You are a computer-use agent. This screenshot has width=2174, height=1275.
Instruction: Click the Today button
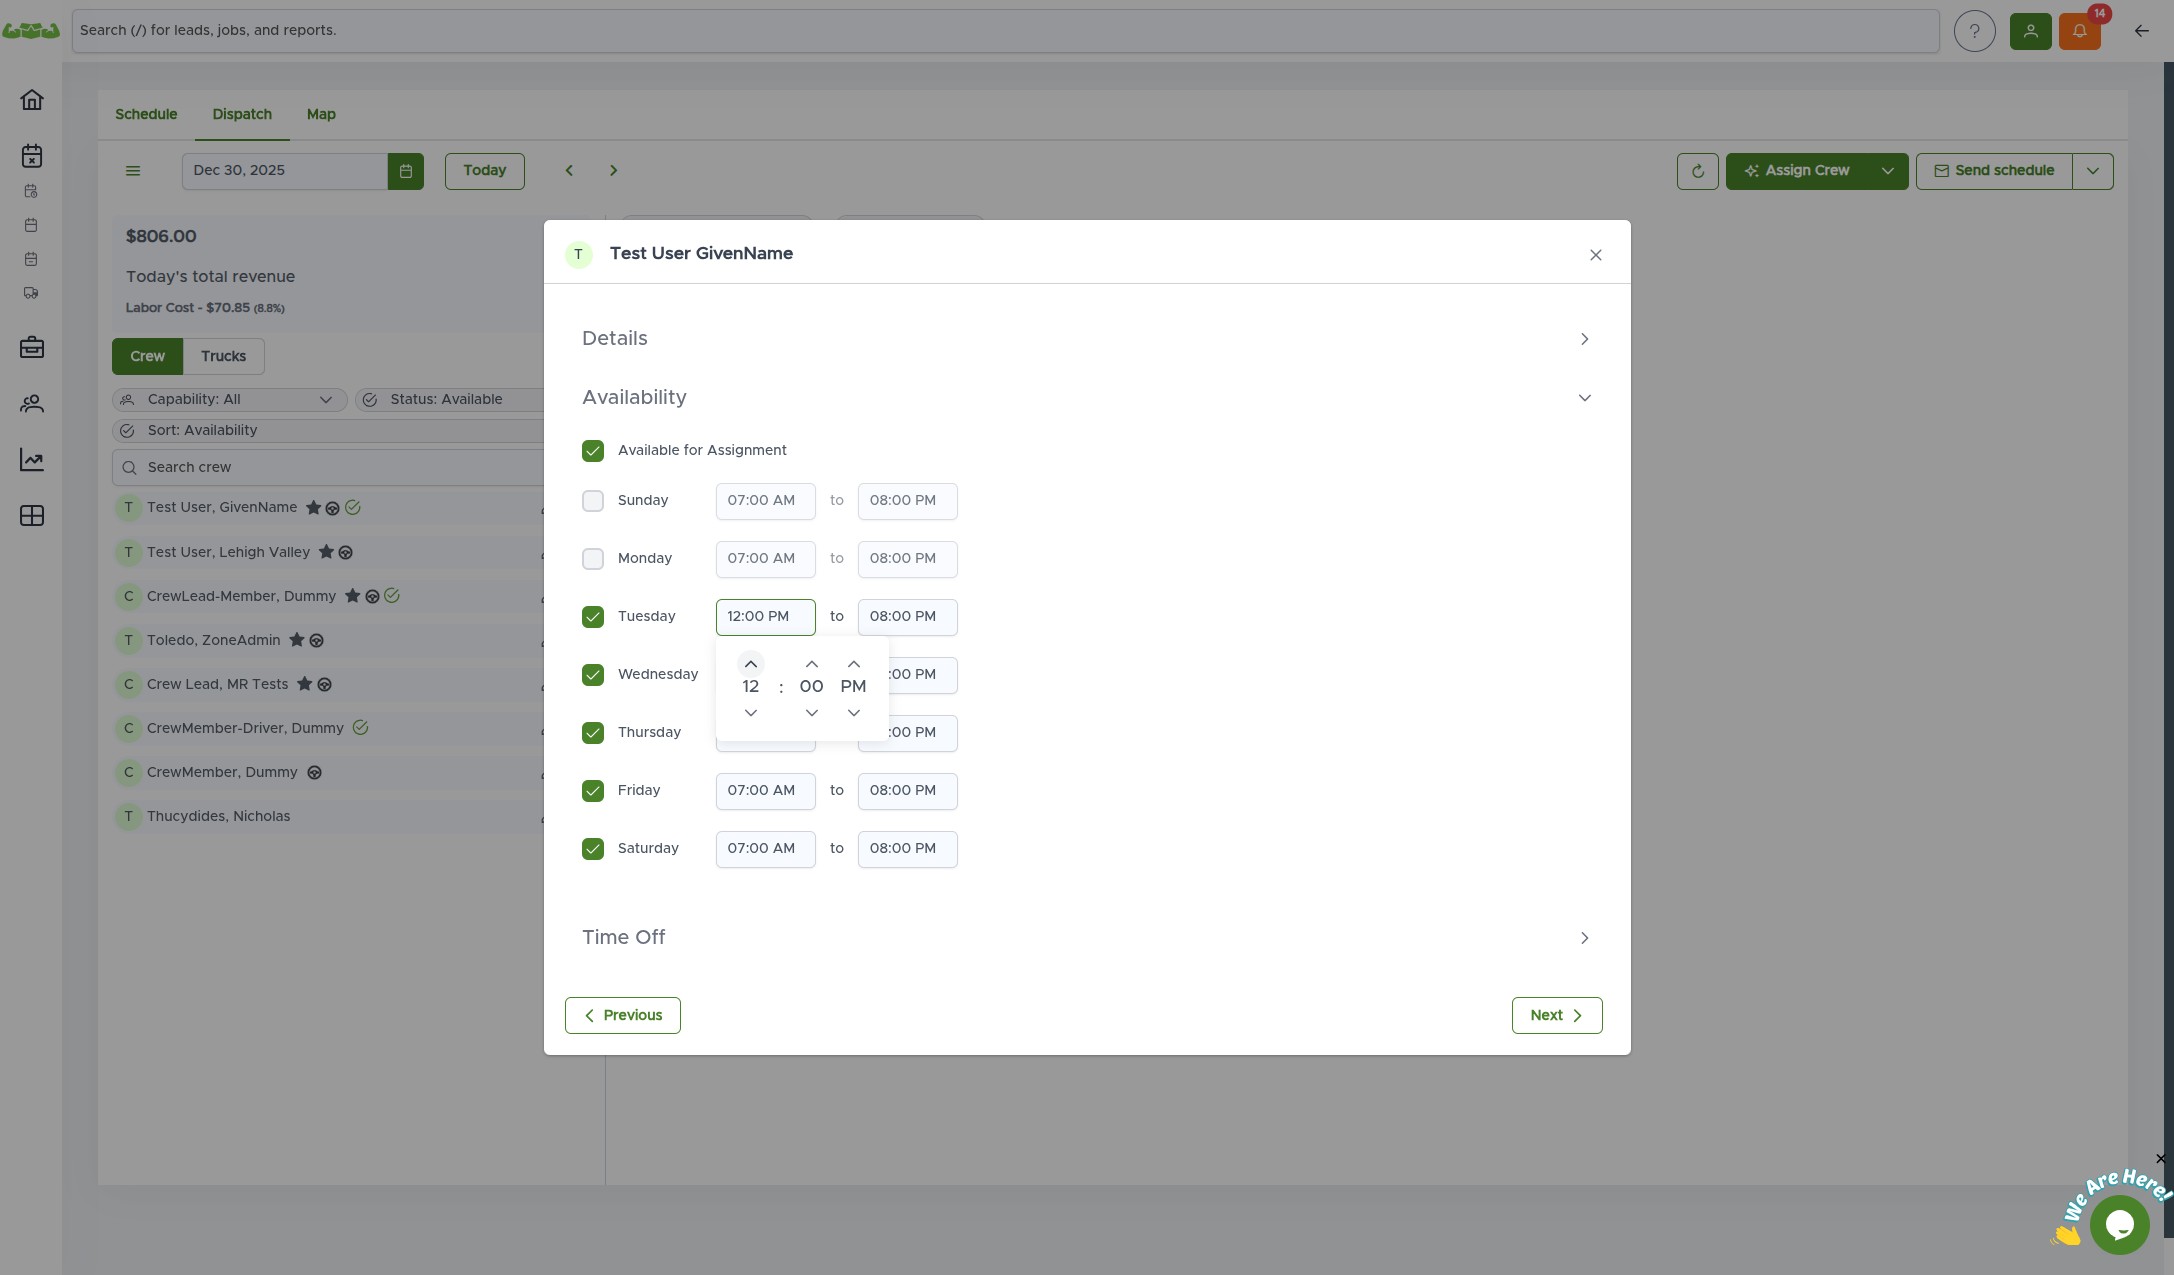point(485,171)
